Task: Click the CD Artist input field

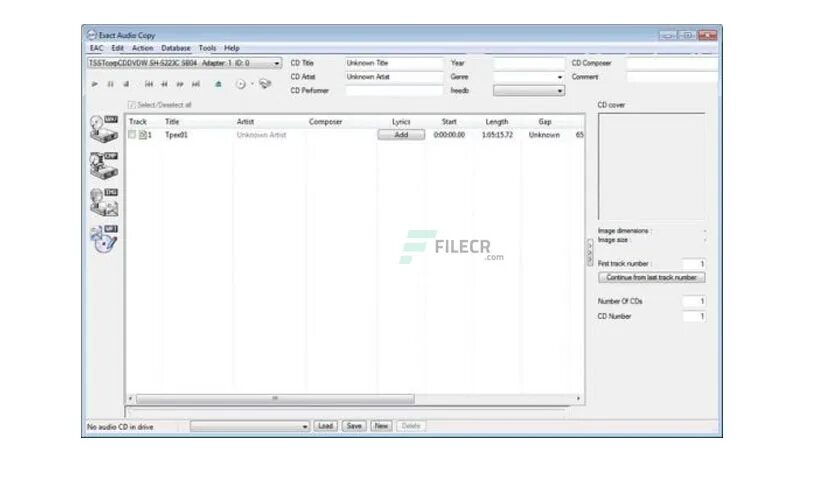Action: click(x=393, y=77)
